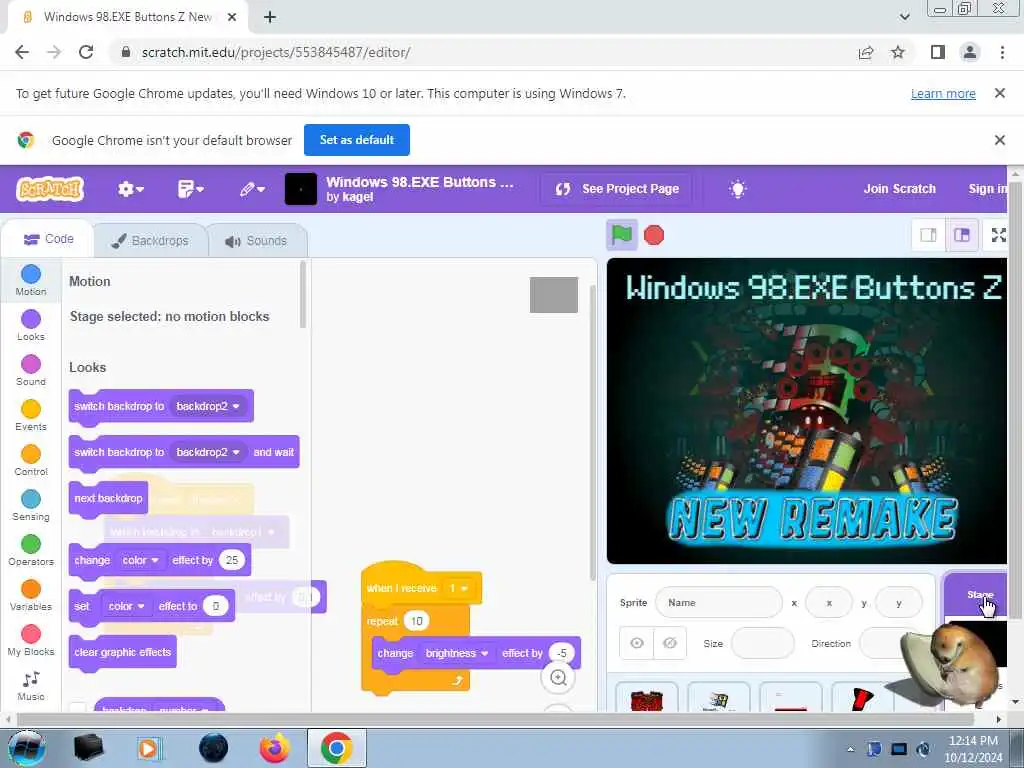The image size is (1024, 768).
Task: Click the share page icon in address bar
Action: [866, 52]
